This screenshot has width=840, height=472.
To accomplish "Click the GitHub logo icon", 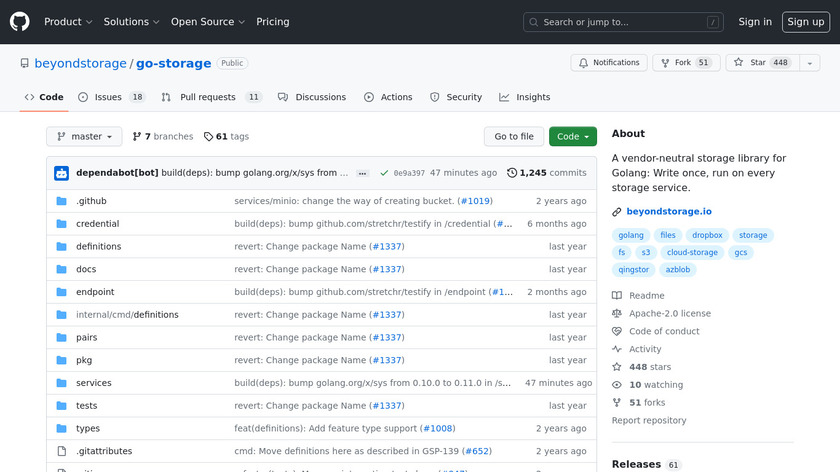I will coord(20,22).
